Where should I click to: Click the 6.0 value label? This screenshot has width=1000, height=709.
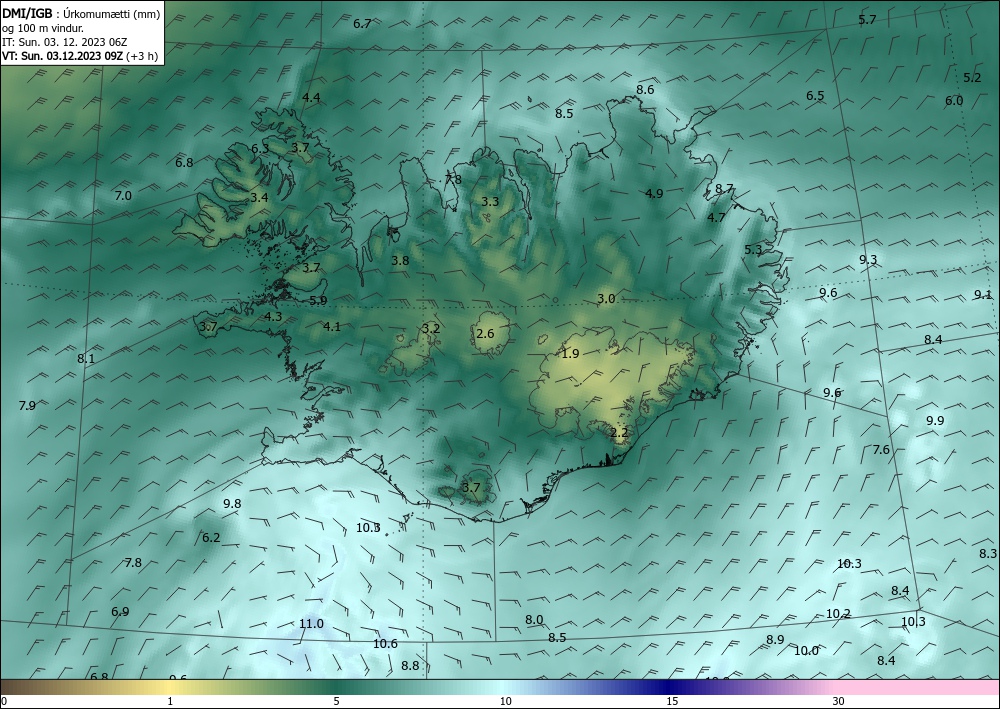(954, 100)
